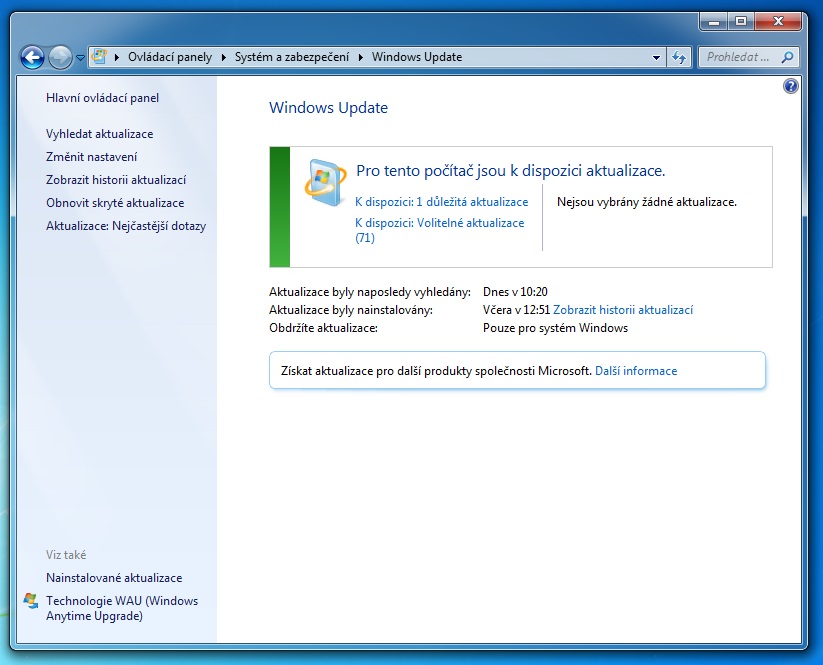This screenshot has height=665, width=823.
Task: Click Zobrazit historii aktualizací beside Včera v 12:51
Action: (x=623, y=310)
